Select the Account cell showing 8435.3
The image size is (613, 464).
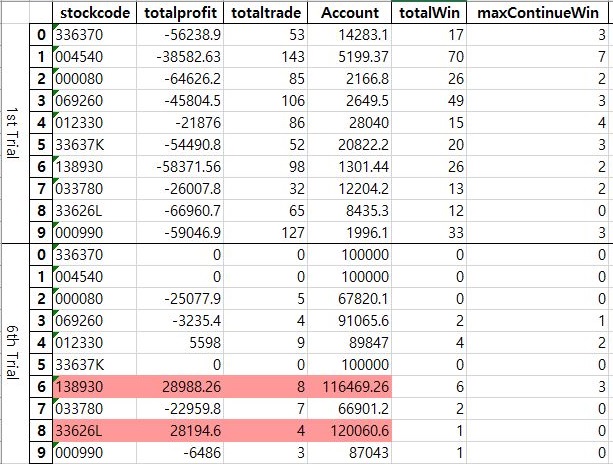(350, 211)
